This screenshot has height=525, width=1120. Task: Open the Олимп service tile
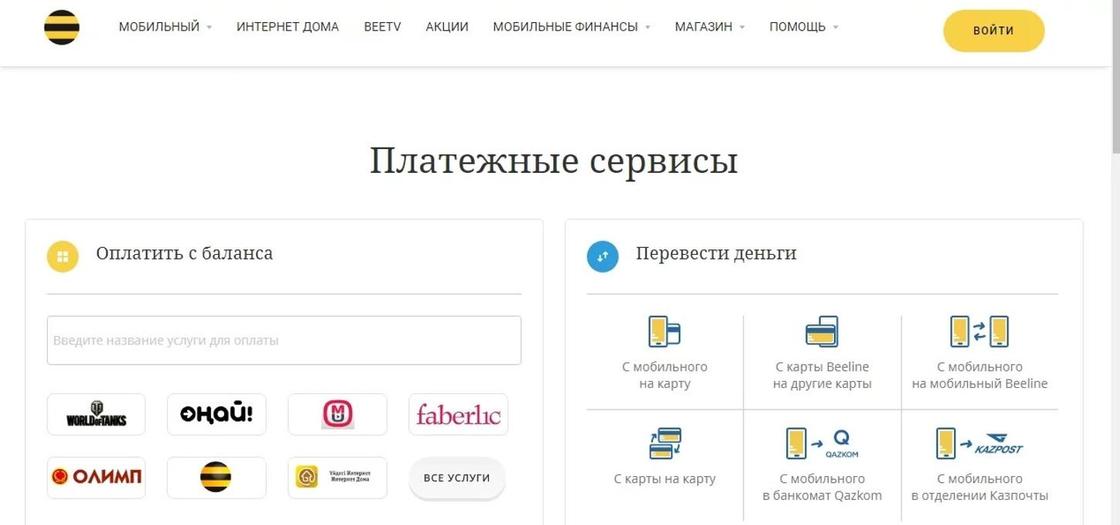point(96,477)
